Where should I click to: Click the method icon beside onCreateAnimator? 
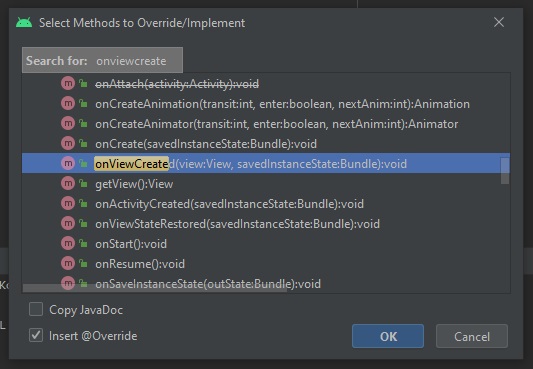[68, 123]
